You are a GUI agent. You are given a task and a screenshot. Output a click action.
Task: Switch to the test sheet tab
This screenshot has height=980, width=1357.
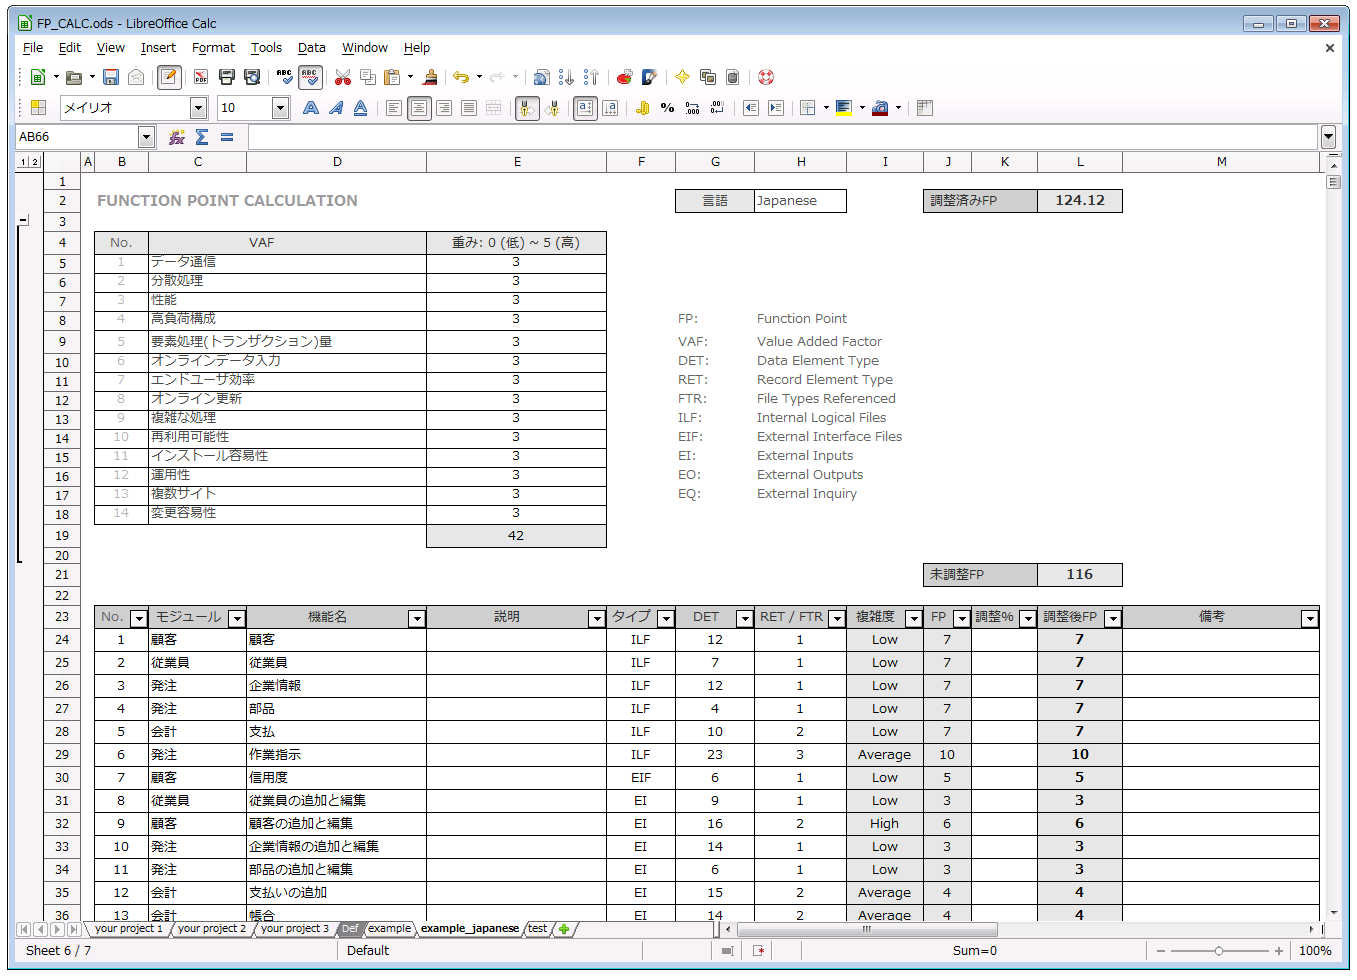pos(536,928)
